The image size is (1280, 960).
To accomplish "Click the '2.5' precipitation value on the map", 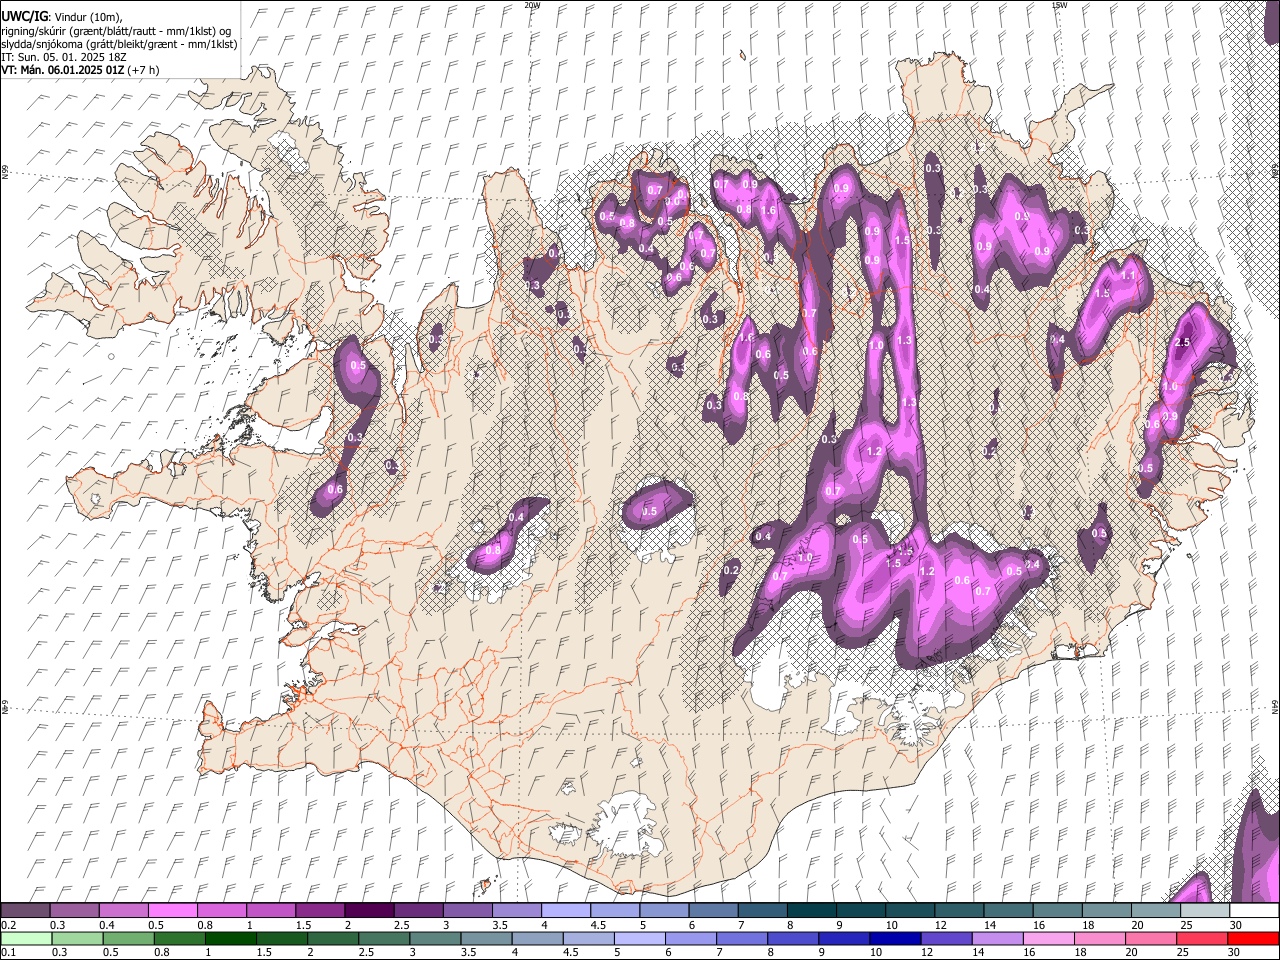I will click(1182, 343).
